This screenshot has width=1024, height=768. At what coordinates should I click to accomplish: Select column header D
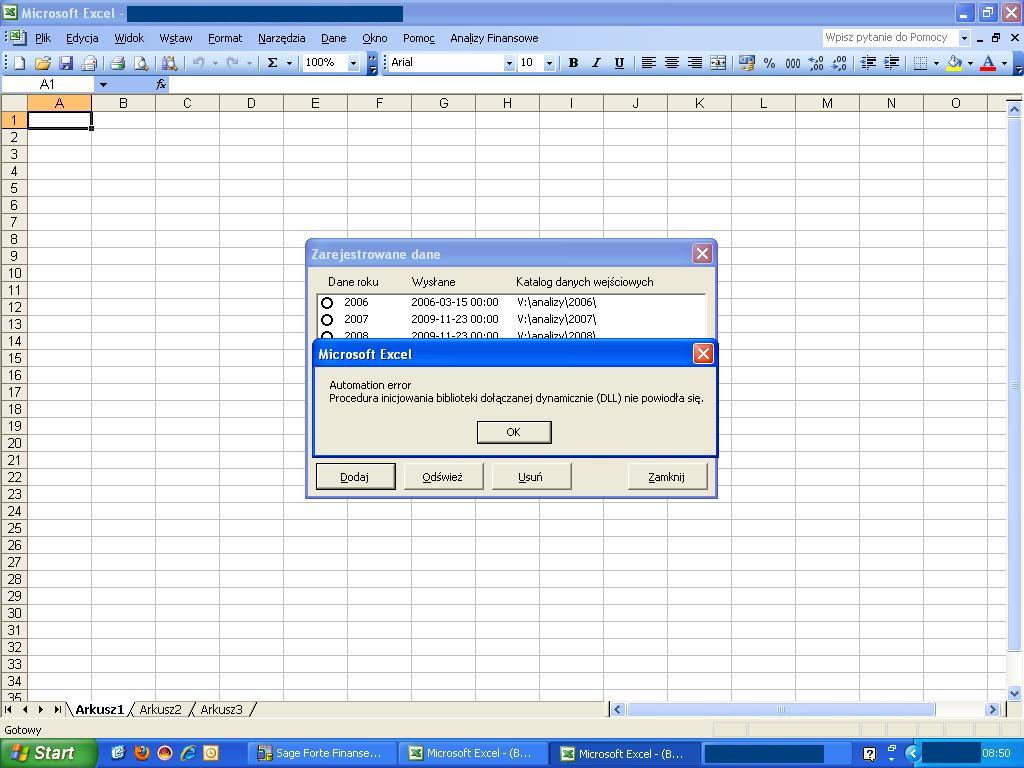coord(251,103)
